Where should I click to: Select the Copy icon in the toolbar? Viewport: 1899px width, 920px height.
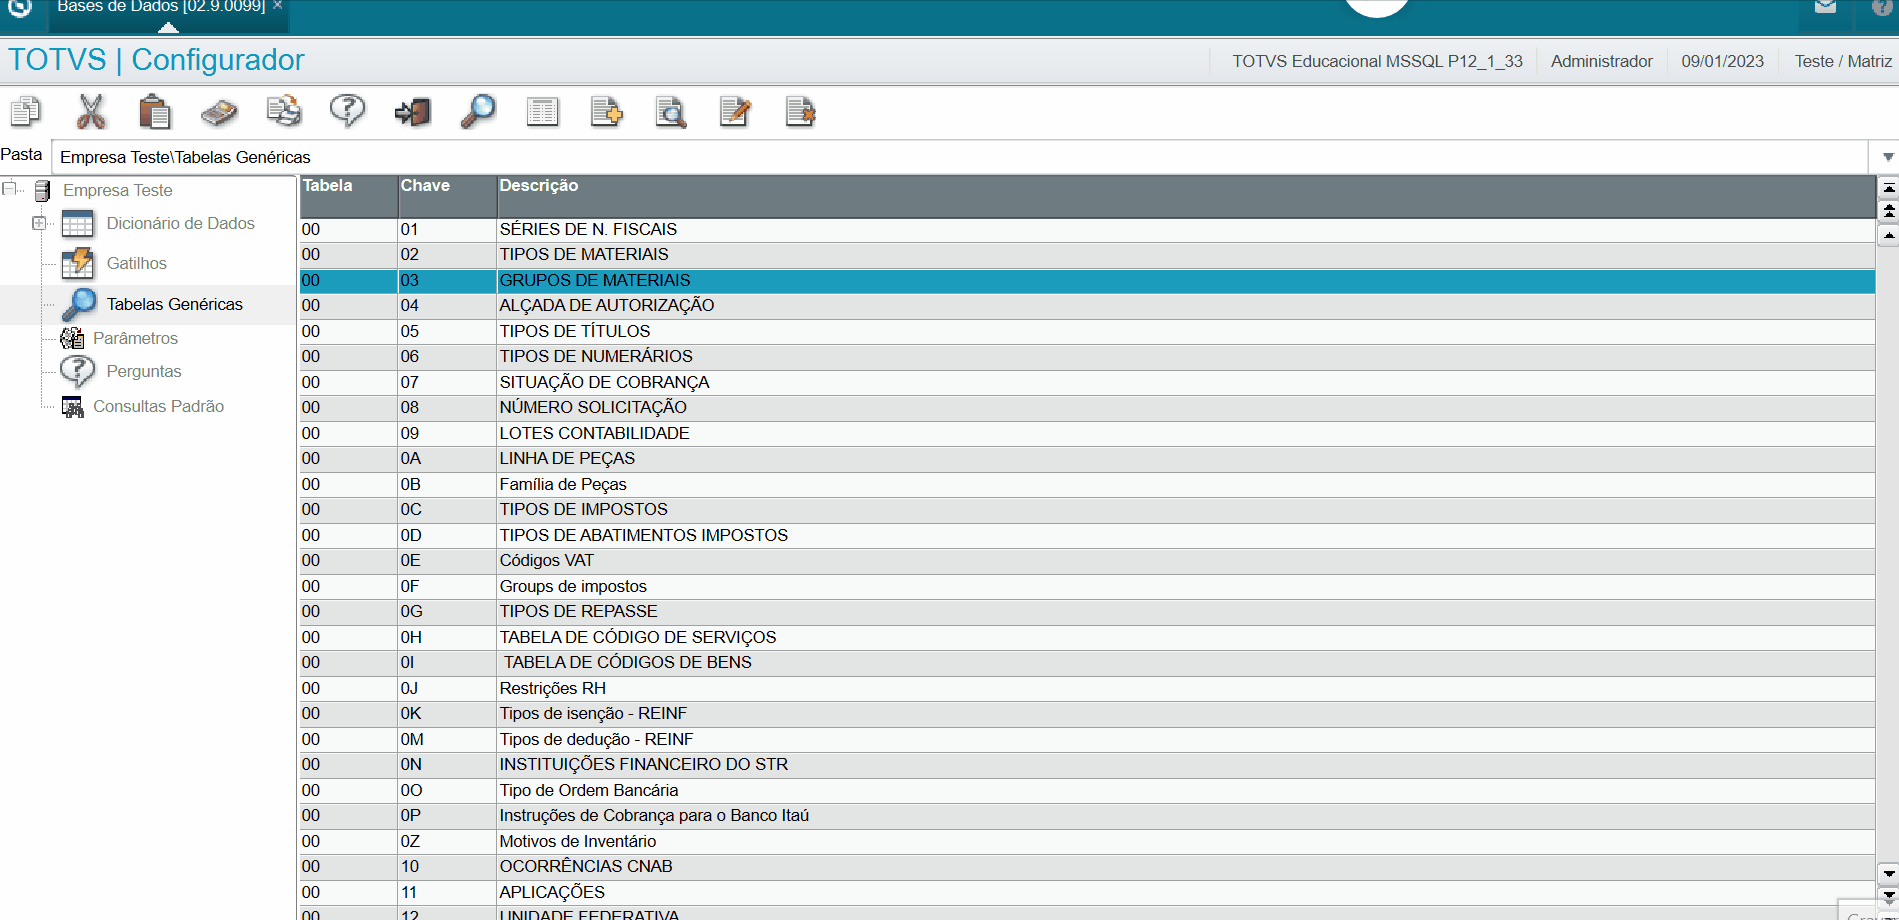coord(25,112)
